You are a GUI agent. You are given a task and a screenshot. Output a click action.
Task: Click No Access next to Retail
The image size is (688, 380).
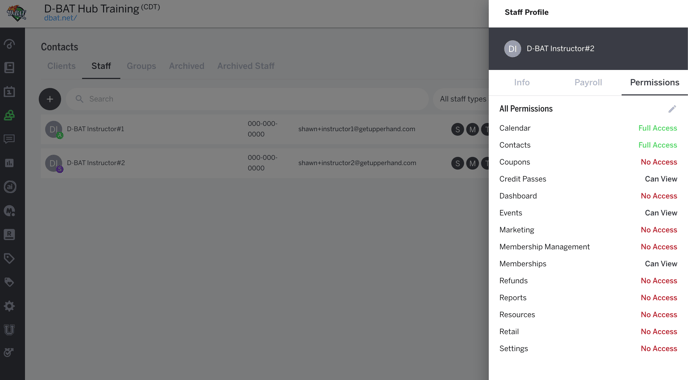(659, 332)
